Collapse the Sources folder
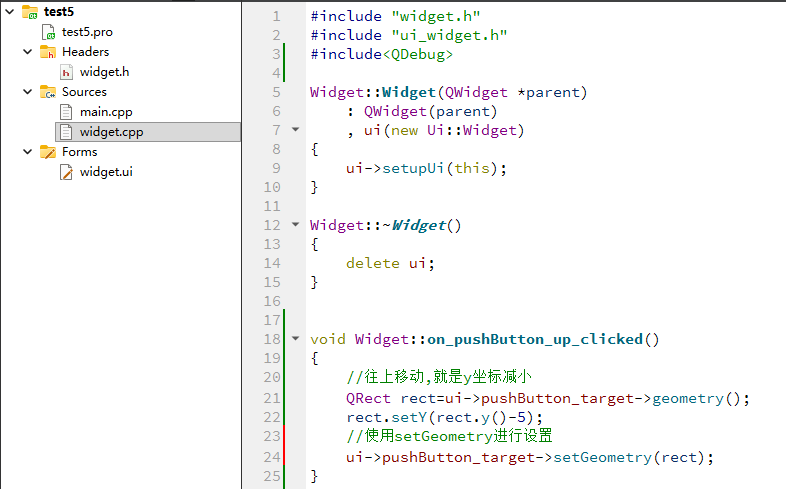Viewport: 786px width, 489px height. (28, 92)
